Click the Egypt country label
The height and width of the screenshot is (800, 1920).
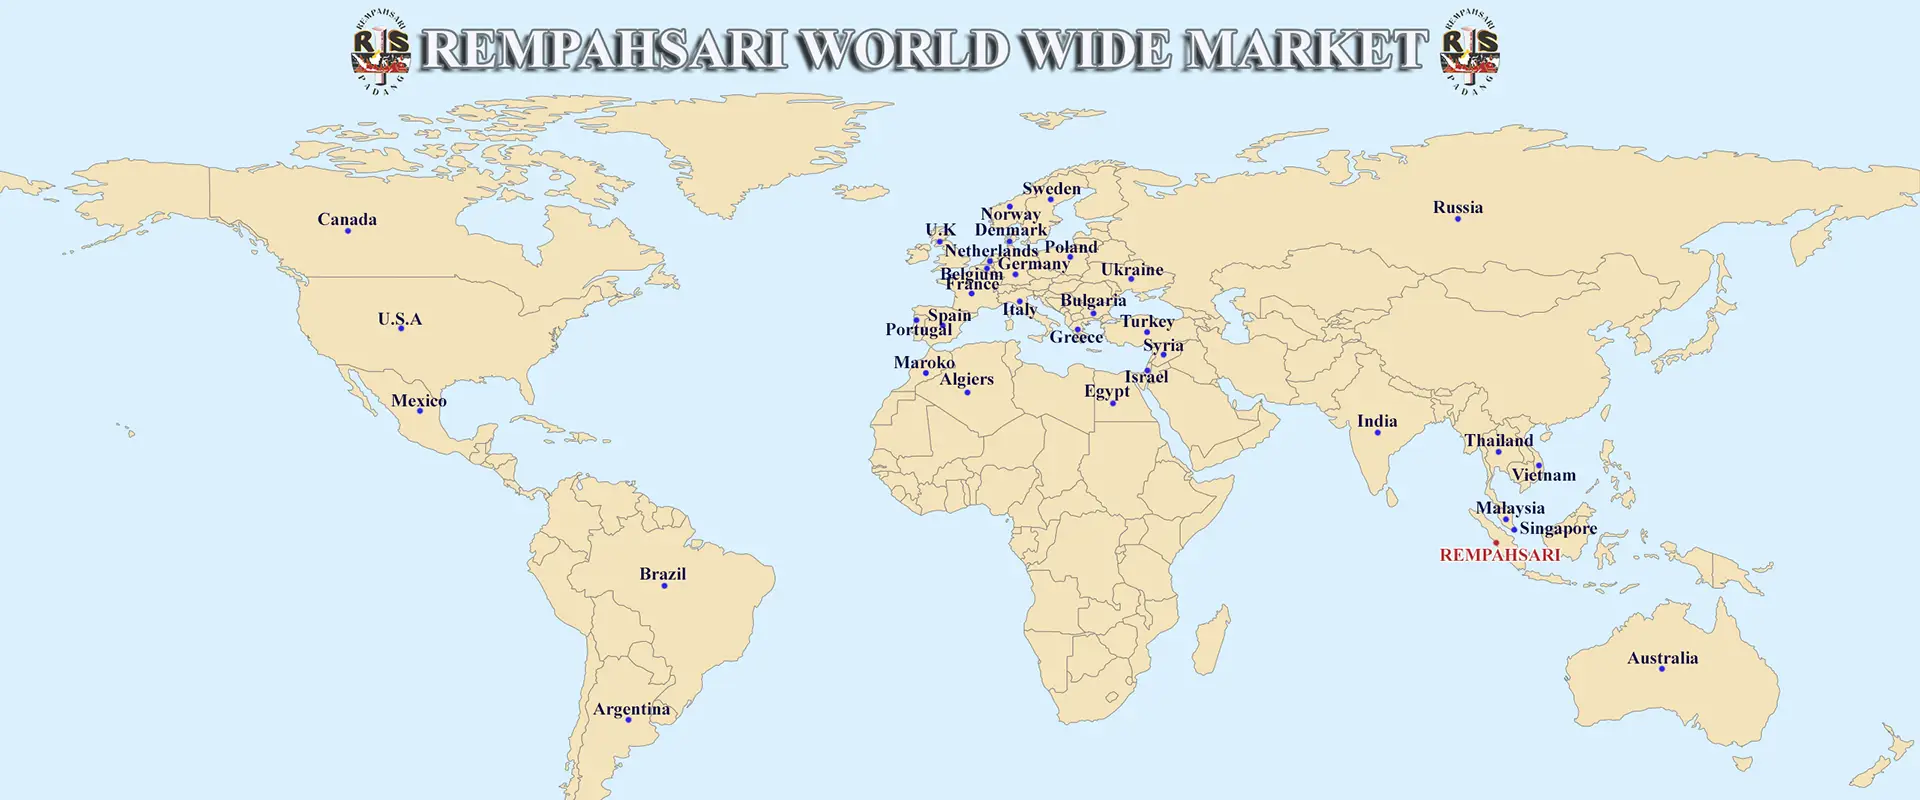coord(1106,391)
